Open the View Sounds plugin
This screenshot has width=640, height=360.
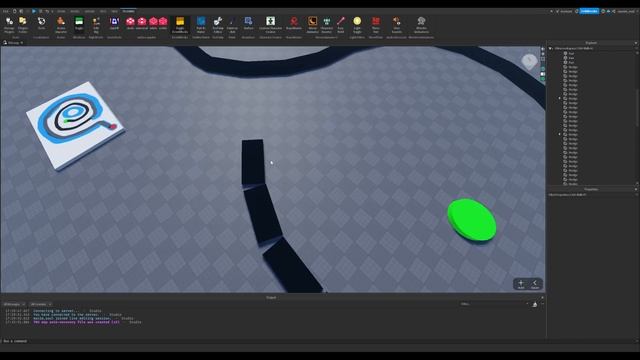[x=396, y=24]
